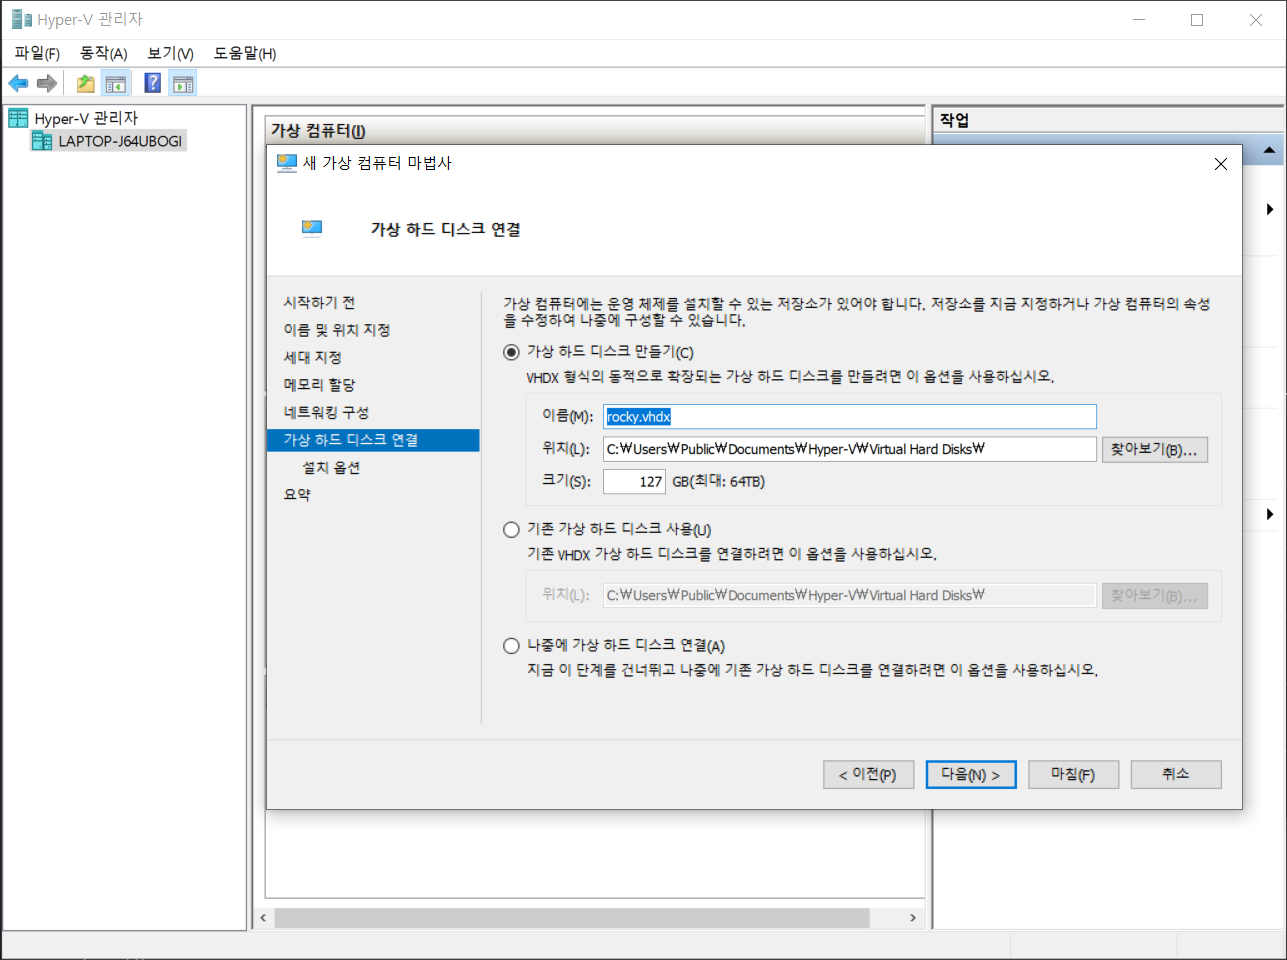The image size is (1287, 960).
Task: Go to the 세대 지정 wizard step
Action: click(x=312, y=358)
